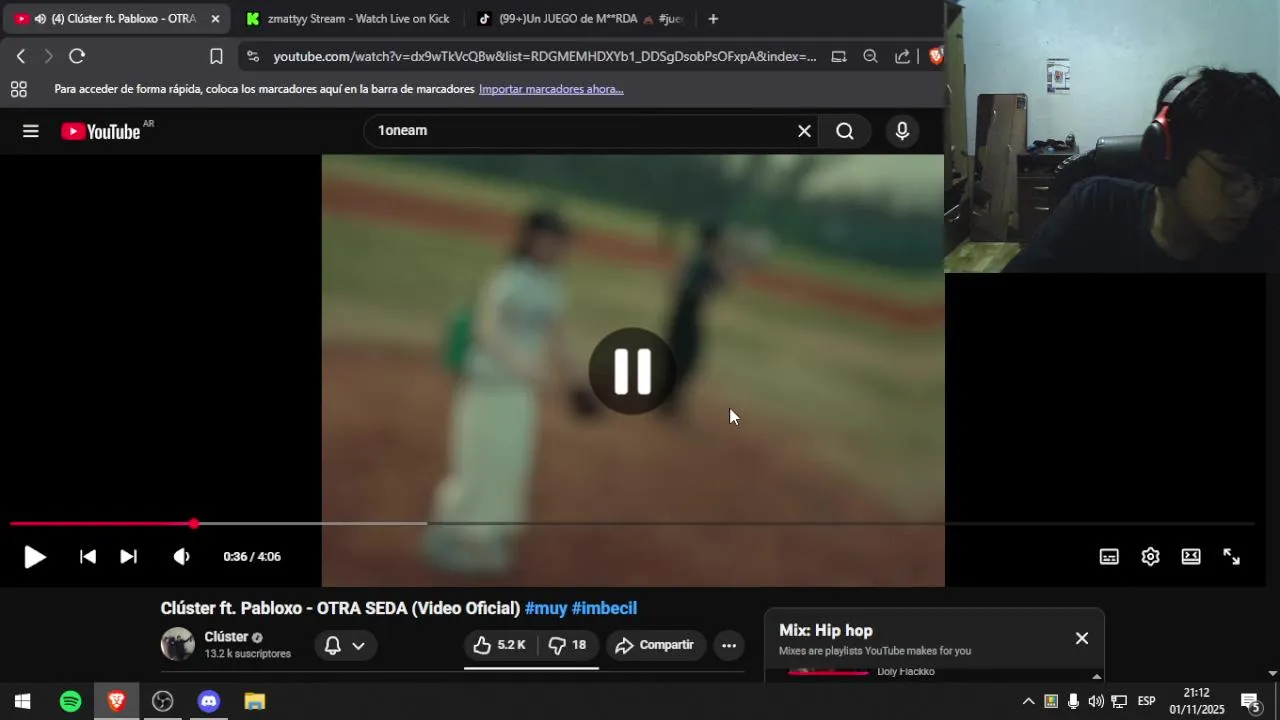Open the player settings gear
Viewport: 1280px width, 720px height.
click(x=1150, y=557)
